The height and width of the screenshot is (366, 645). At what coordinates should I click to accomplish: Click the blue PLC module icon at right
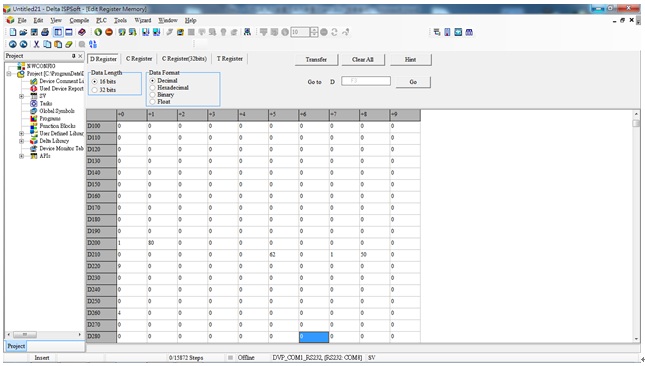(447, 32)
